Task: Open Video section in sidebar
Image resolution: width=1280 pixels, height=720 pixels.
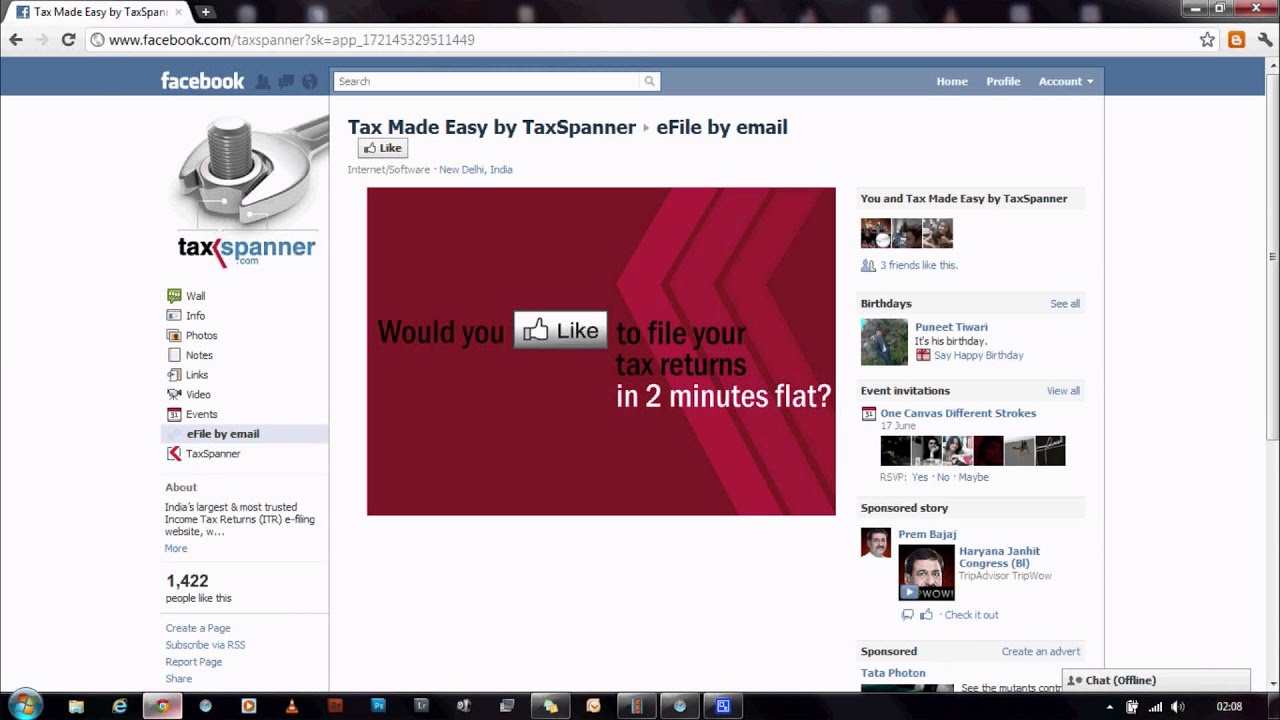Action: click(198, 394)
